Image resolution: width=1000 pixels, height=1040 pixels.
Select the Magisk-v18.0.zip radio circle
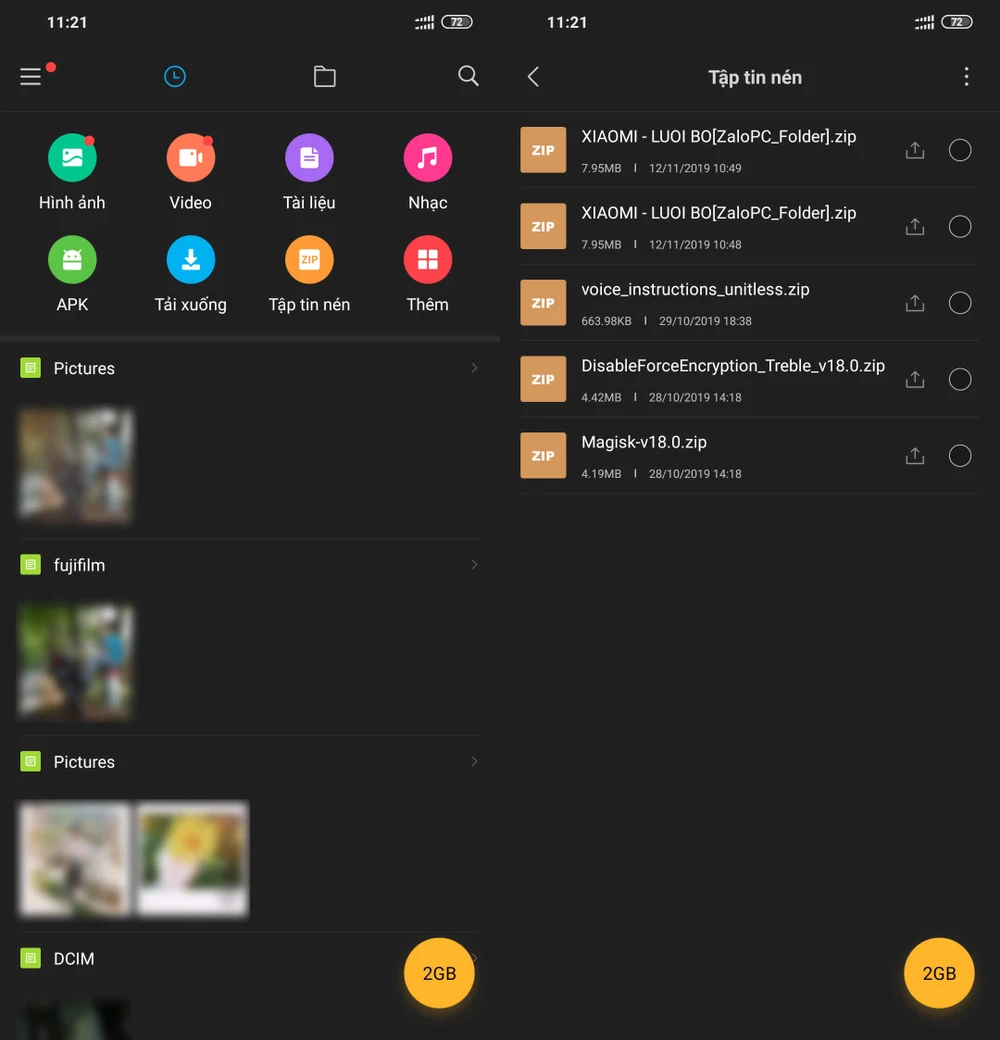(x=960, y=456)
